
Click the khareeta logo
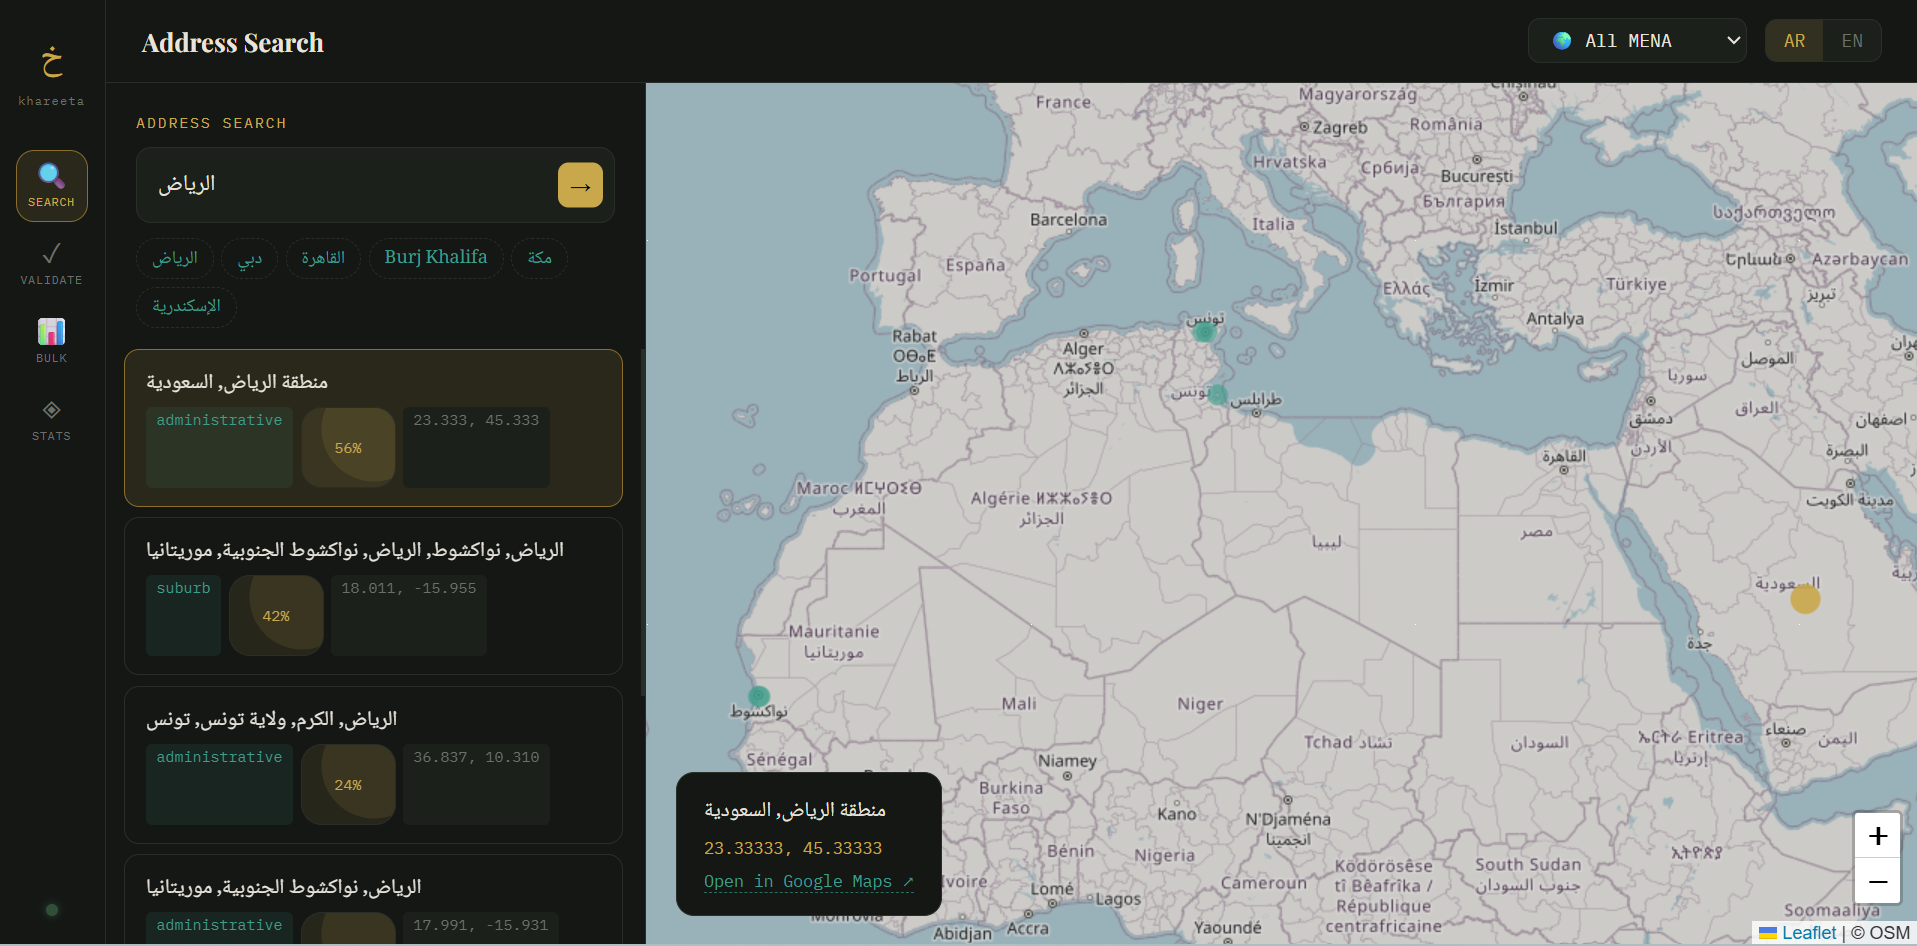52,75
